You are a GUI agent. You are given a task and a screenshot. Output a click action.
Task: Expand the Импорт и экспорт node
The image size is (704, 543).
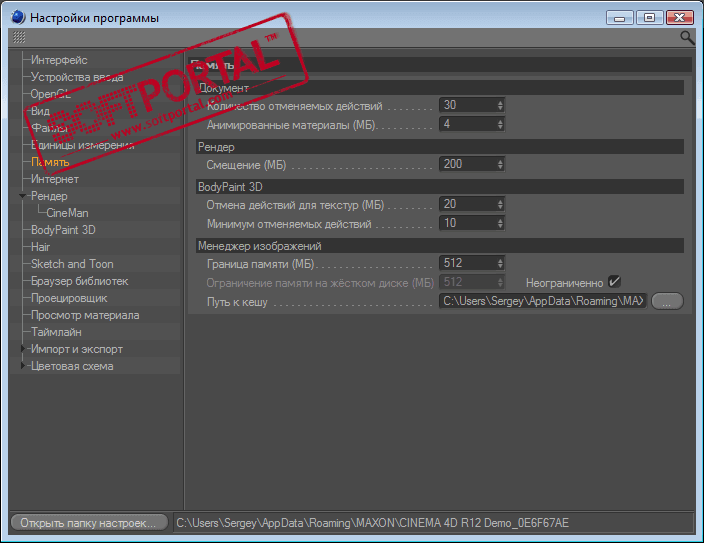click(x=22, y=349)
